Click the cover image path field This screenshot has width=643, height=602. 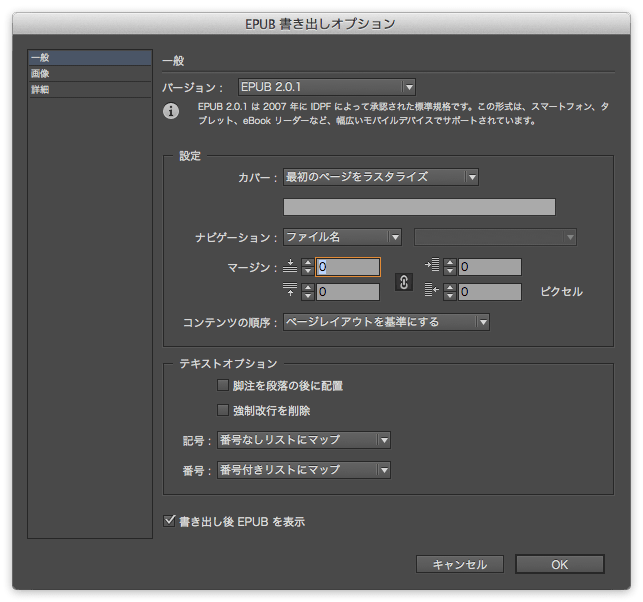coord(419,207)
